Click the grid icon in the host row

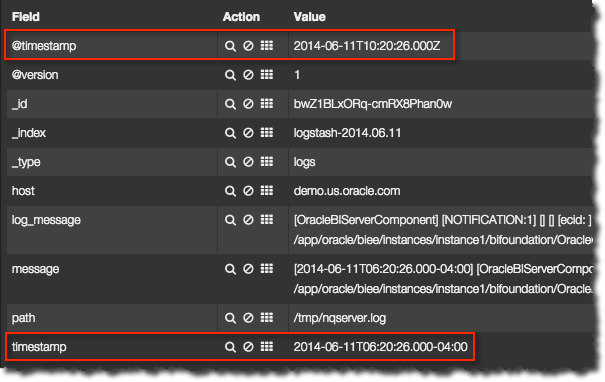coord(267,190)
